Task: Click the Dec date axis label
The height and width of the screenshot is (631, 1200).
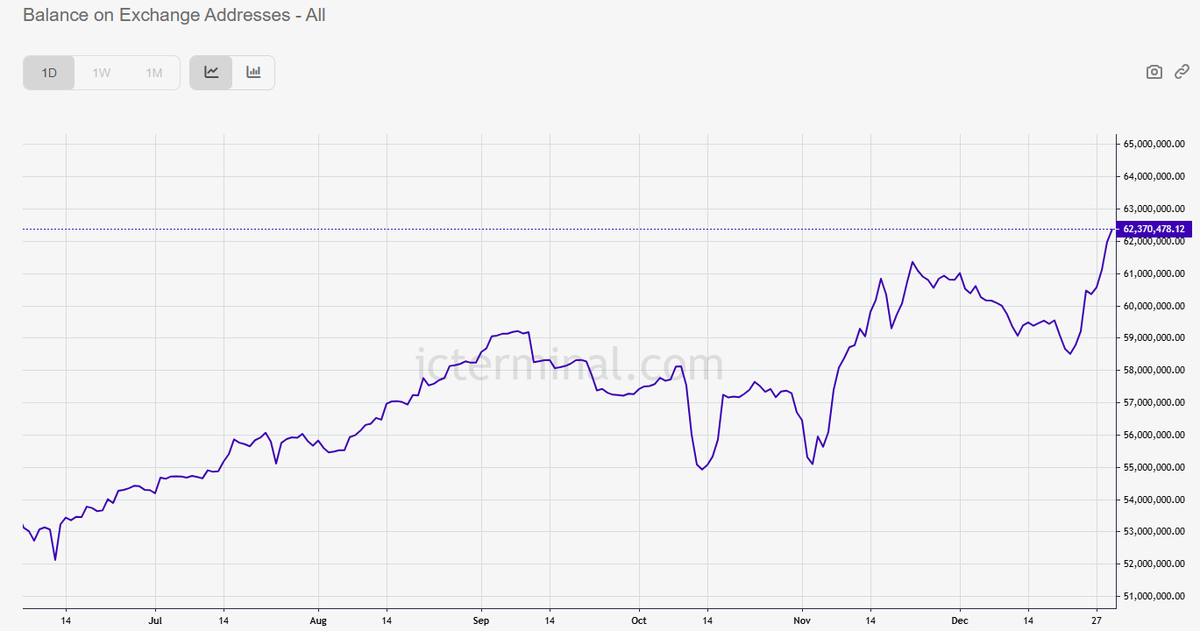Action: 959,620
